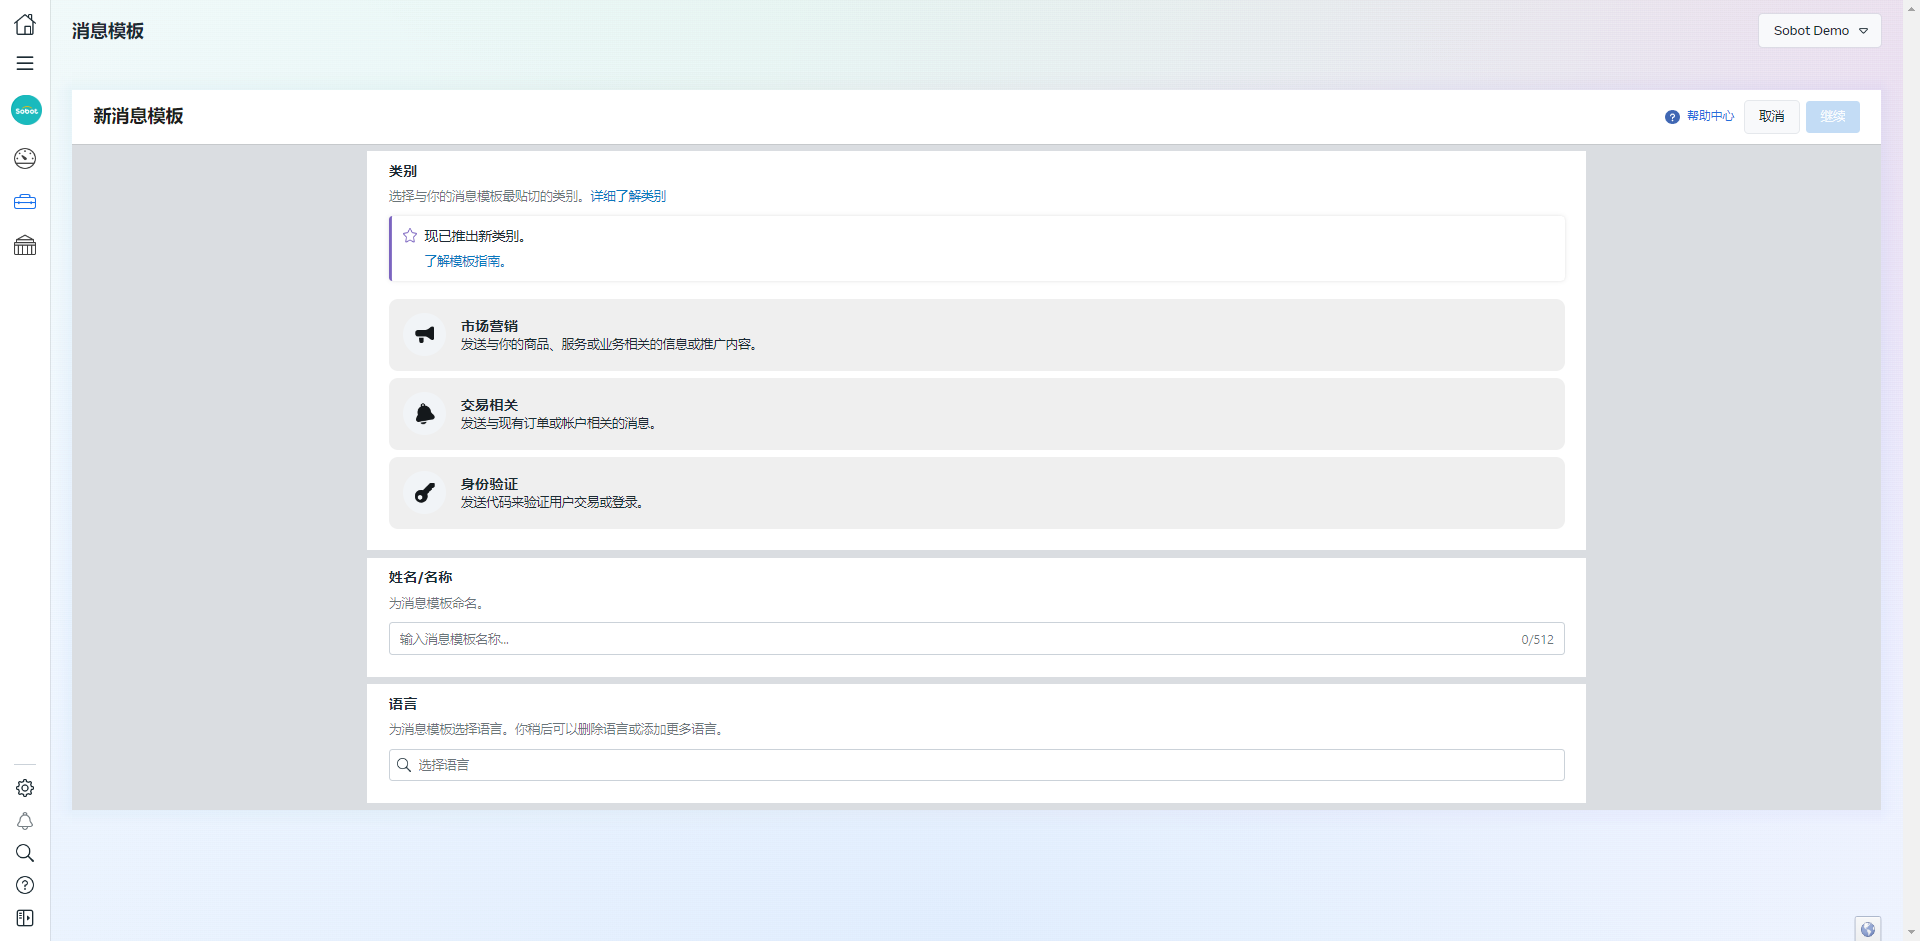
Task: Open the Sobot Demo account dropdown
Action: [x=1819, y=31]
